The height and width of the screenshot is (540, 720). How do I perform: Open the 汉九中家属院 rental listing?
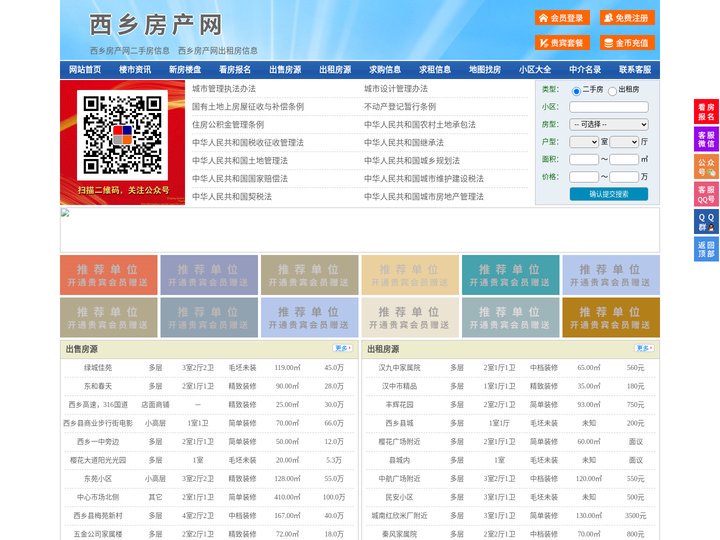click(399, 368)
